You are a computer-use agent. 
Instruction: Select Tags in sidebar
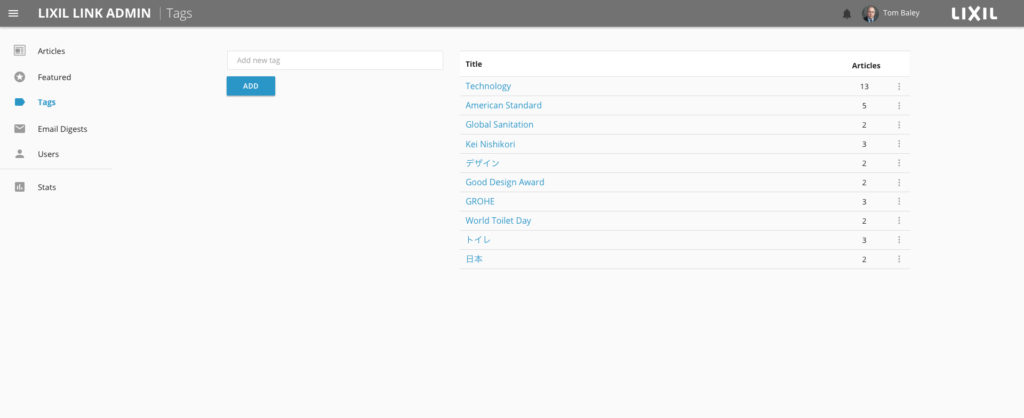point(46,103)
